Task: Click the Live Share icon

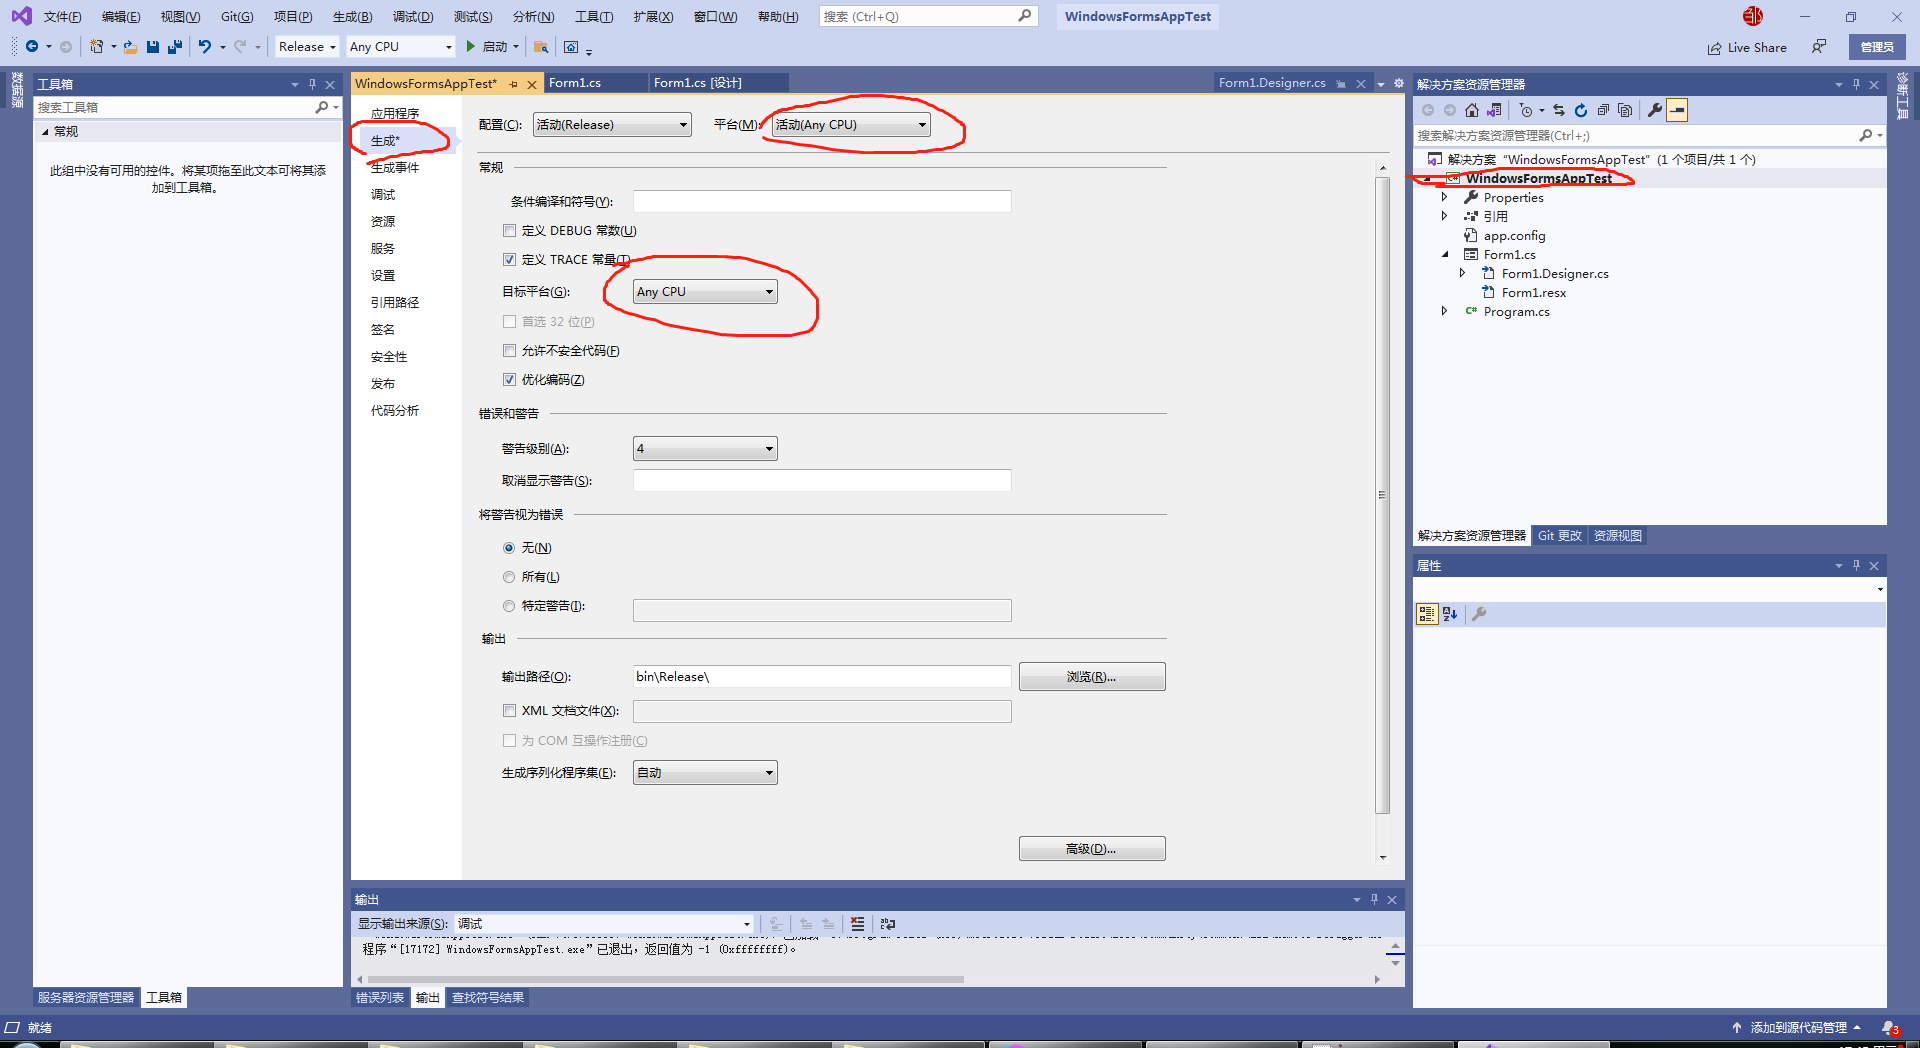Action: pos(1714,48)
